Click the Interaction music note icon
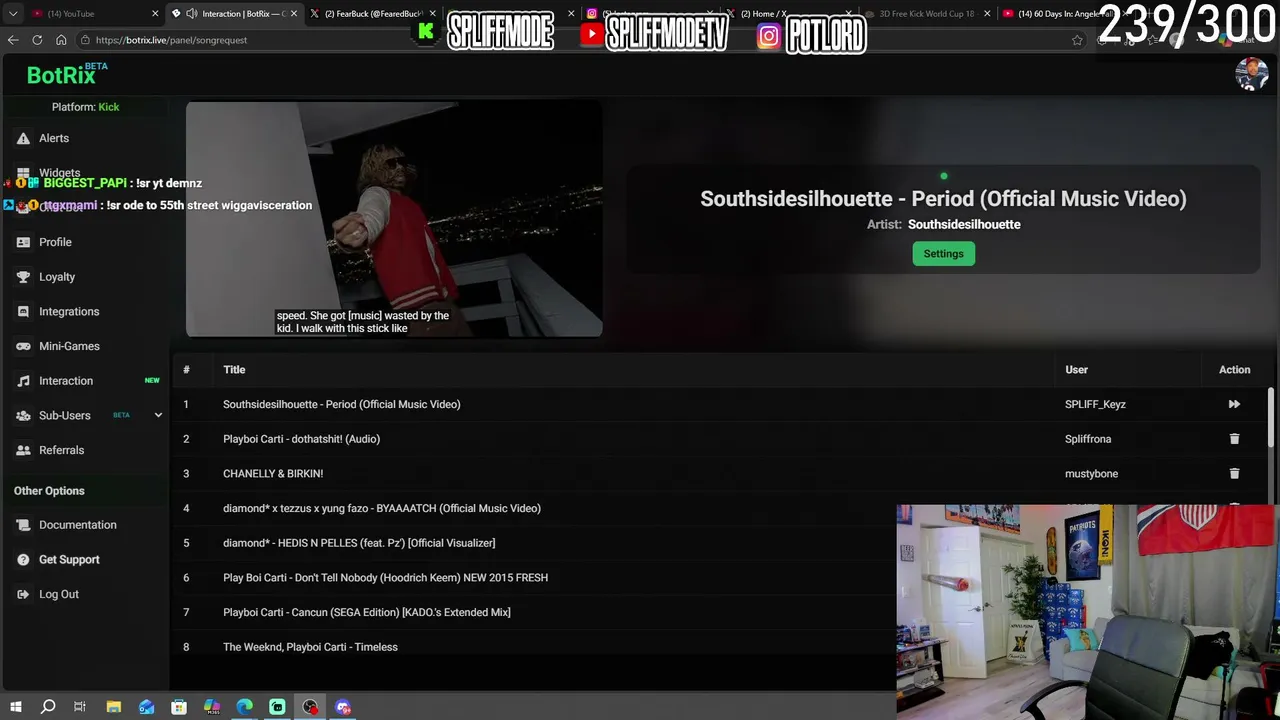 pyautogui.click(x=23, y=381)
